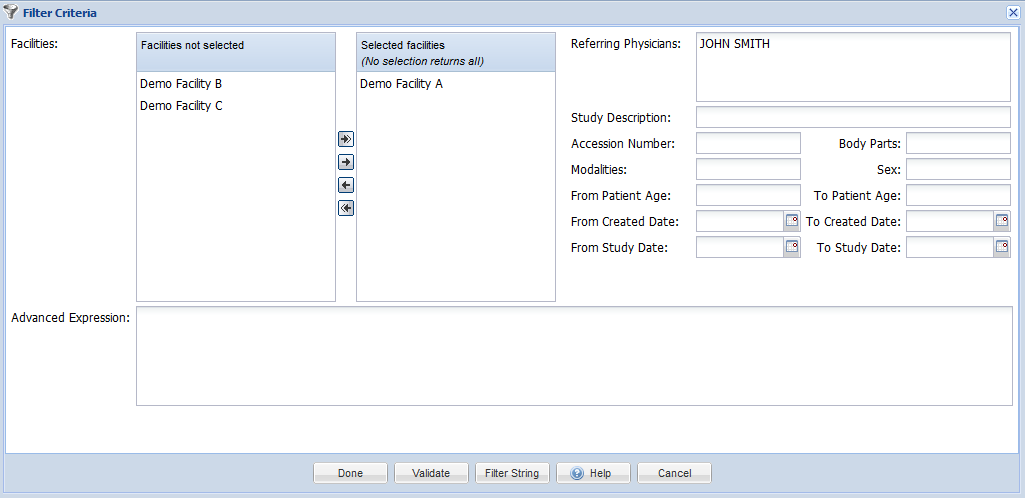This screenshot has width=1025, height=498.
Task: Open the From Created Date calendar picker
Action: (792, 221)
